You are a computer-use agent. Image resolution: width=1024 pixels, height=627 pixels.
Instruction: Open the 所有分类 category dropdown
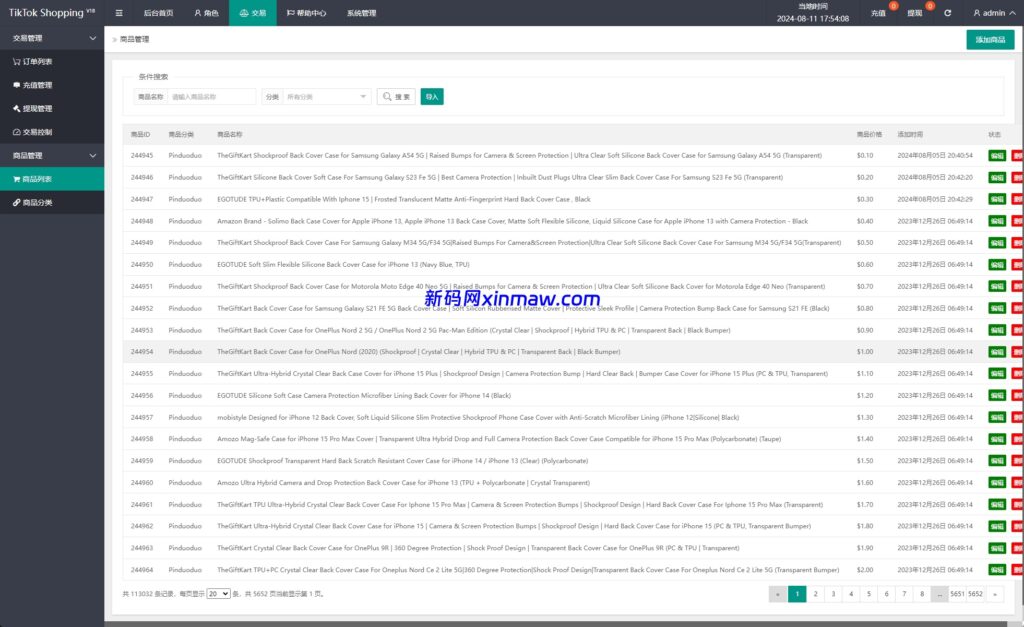pyautogui.click(x=328, y=97)
